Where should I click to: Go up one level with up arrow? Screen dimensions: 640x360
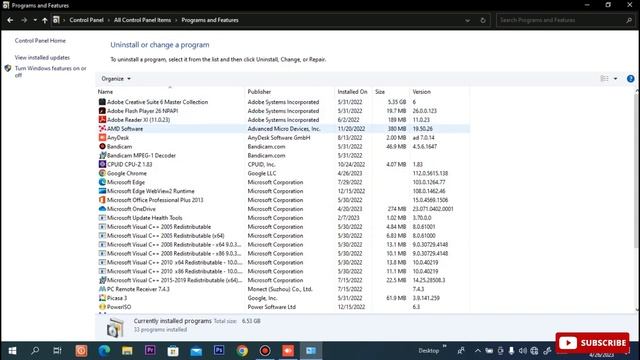44,20
